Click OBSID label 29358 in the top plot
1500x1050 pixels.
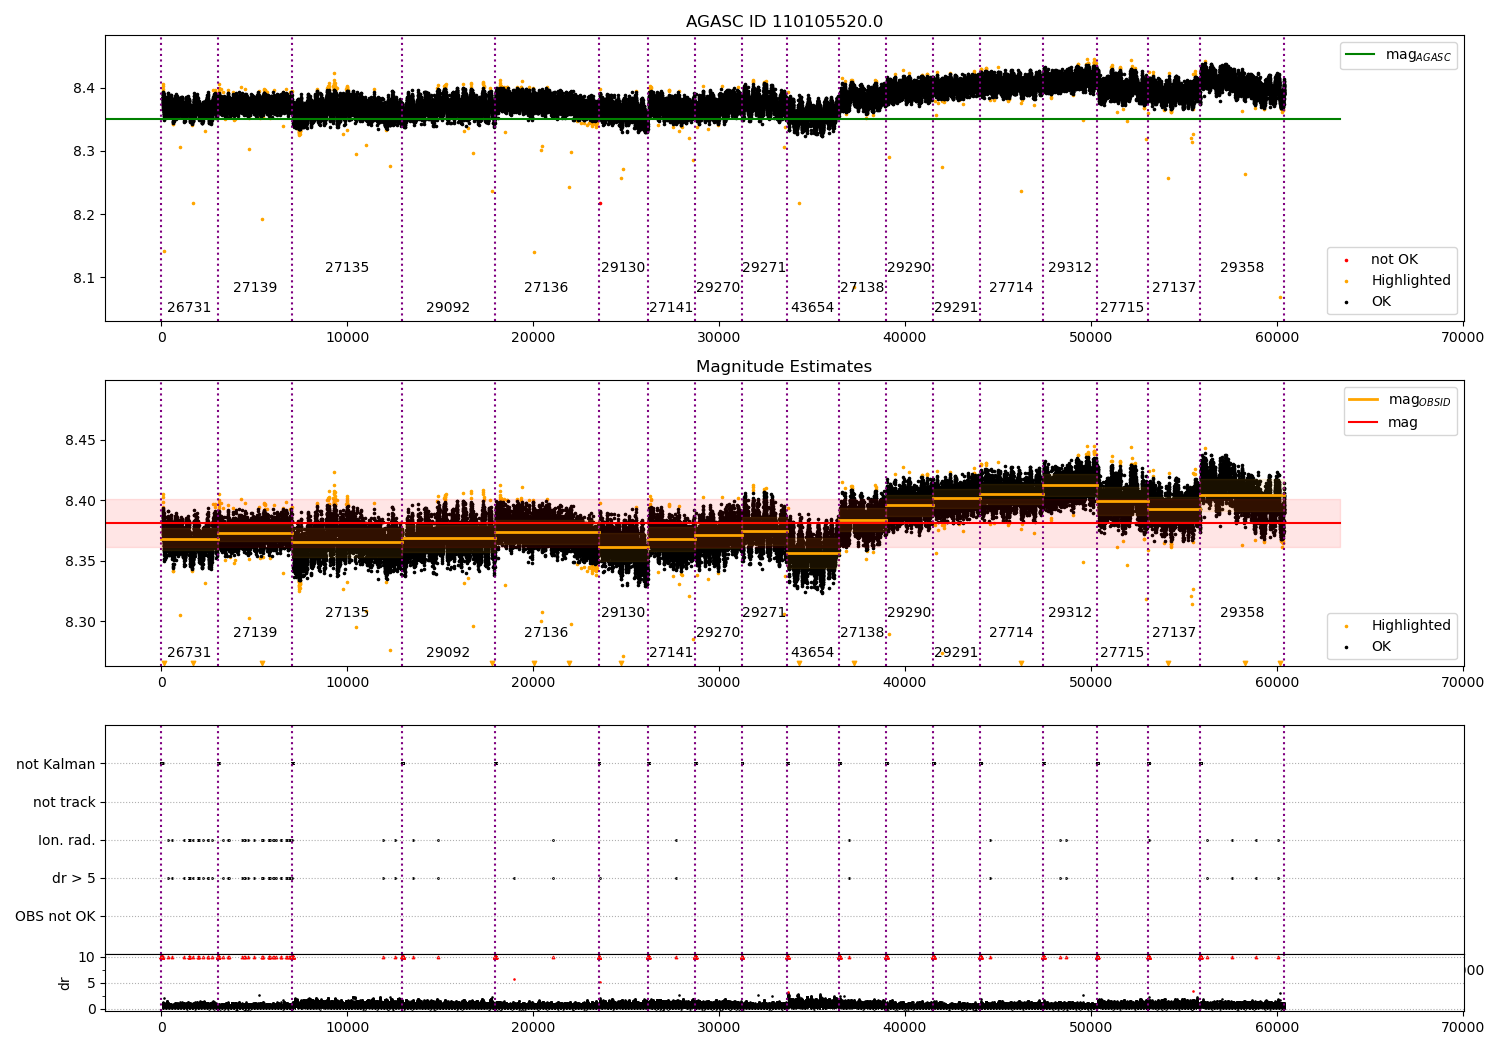tap(1242, 267)
